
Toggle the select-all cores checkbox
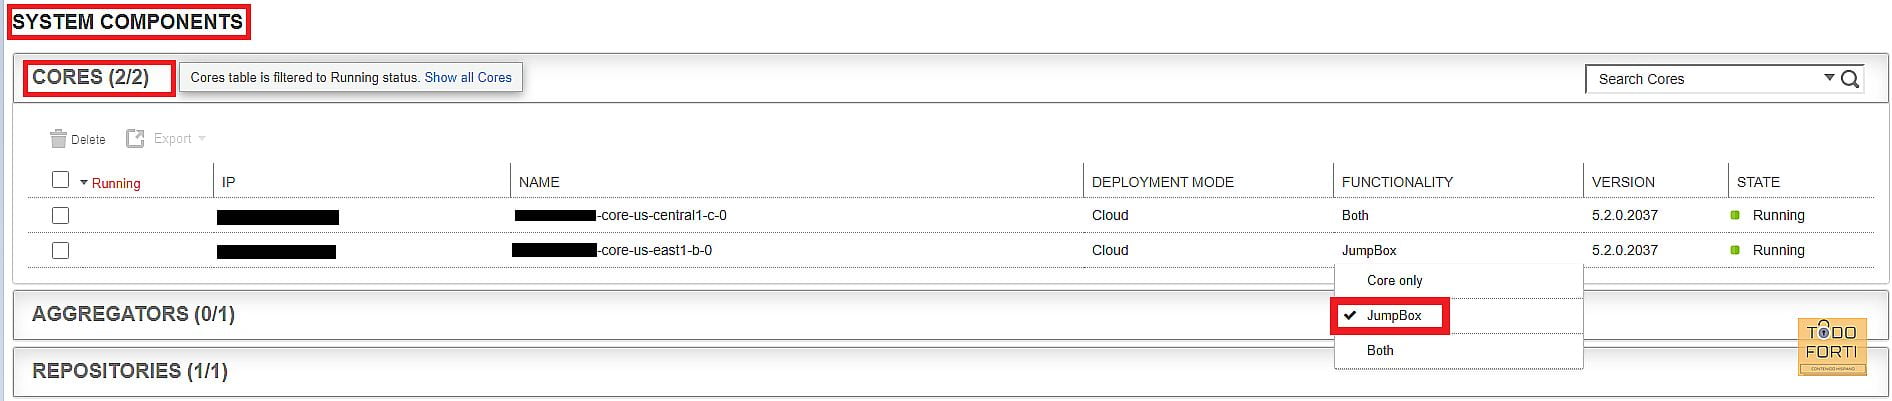tap(60, 180)
